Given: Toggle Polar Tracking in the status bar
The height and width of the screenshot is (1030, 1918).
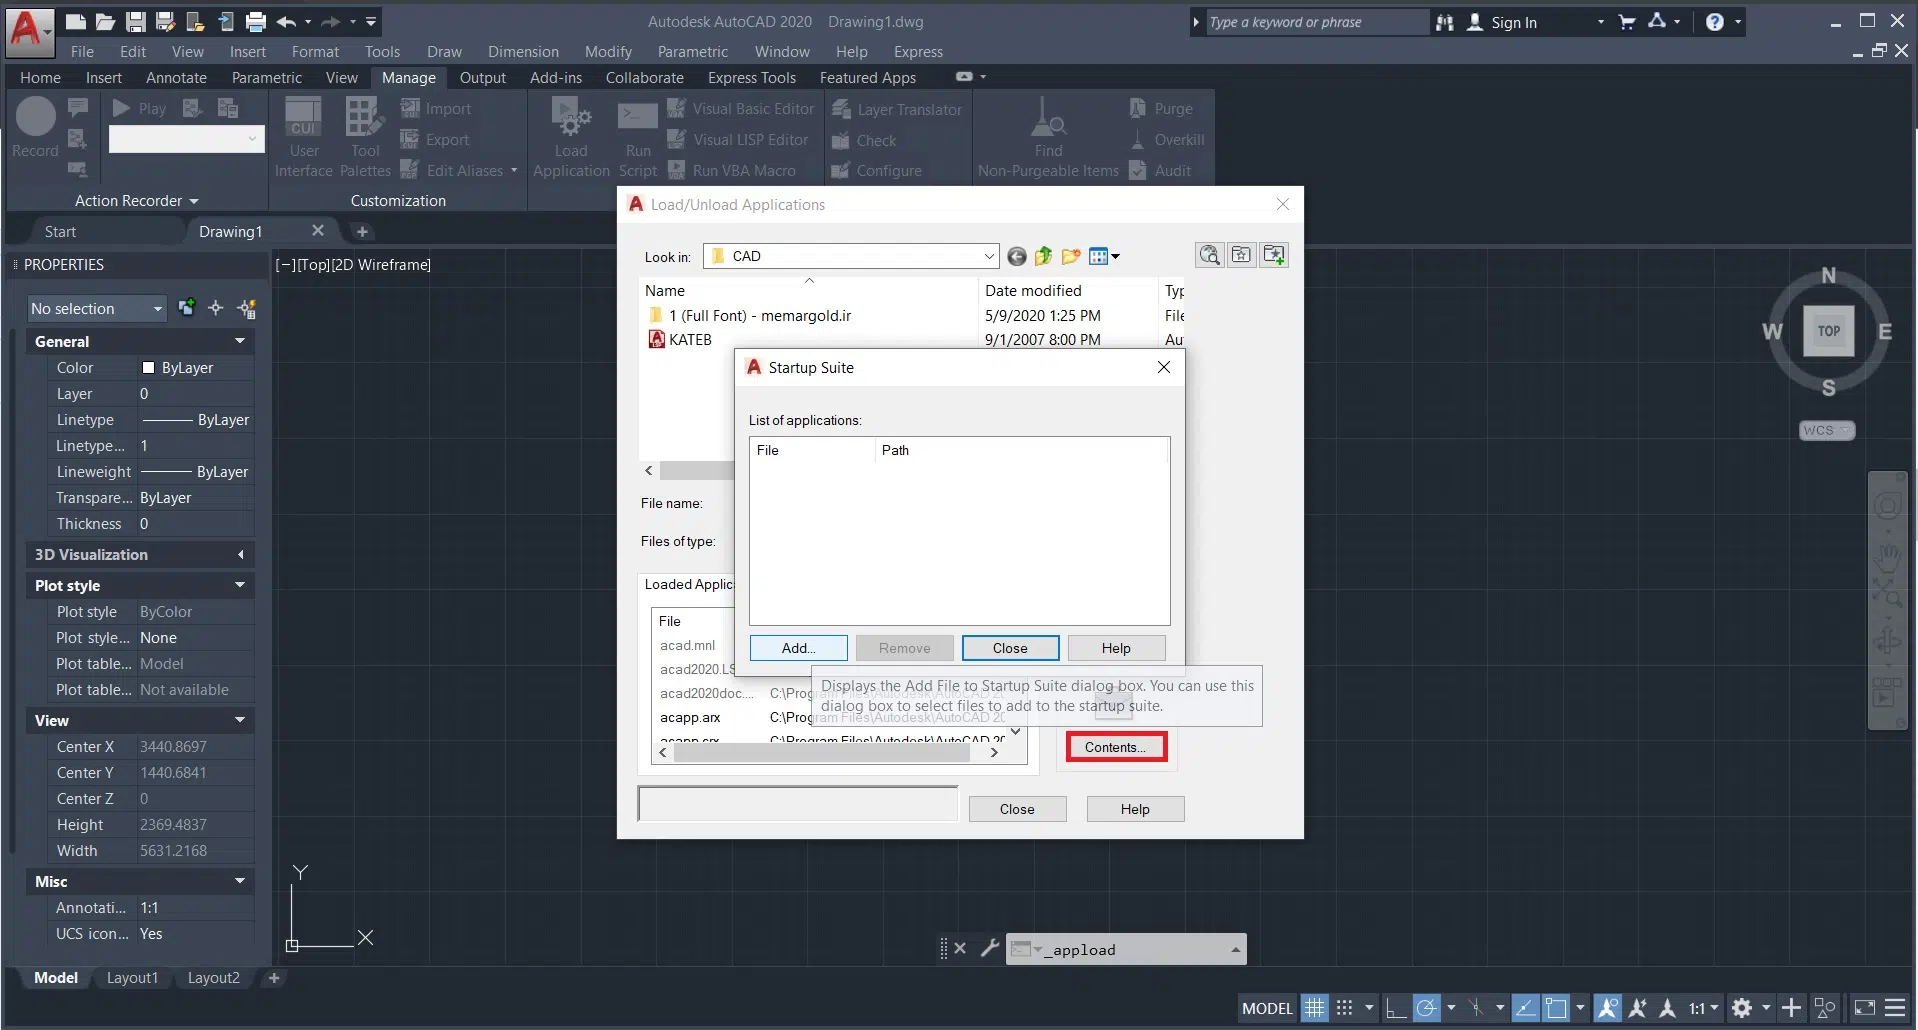Looking at the screenshot, I should click(1427, 1008).
